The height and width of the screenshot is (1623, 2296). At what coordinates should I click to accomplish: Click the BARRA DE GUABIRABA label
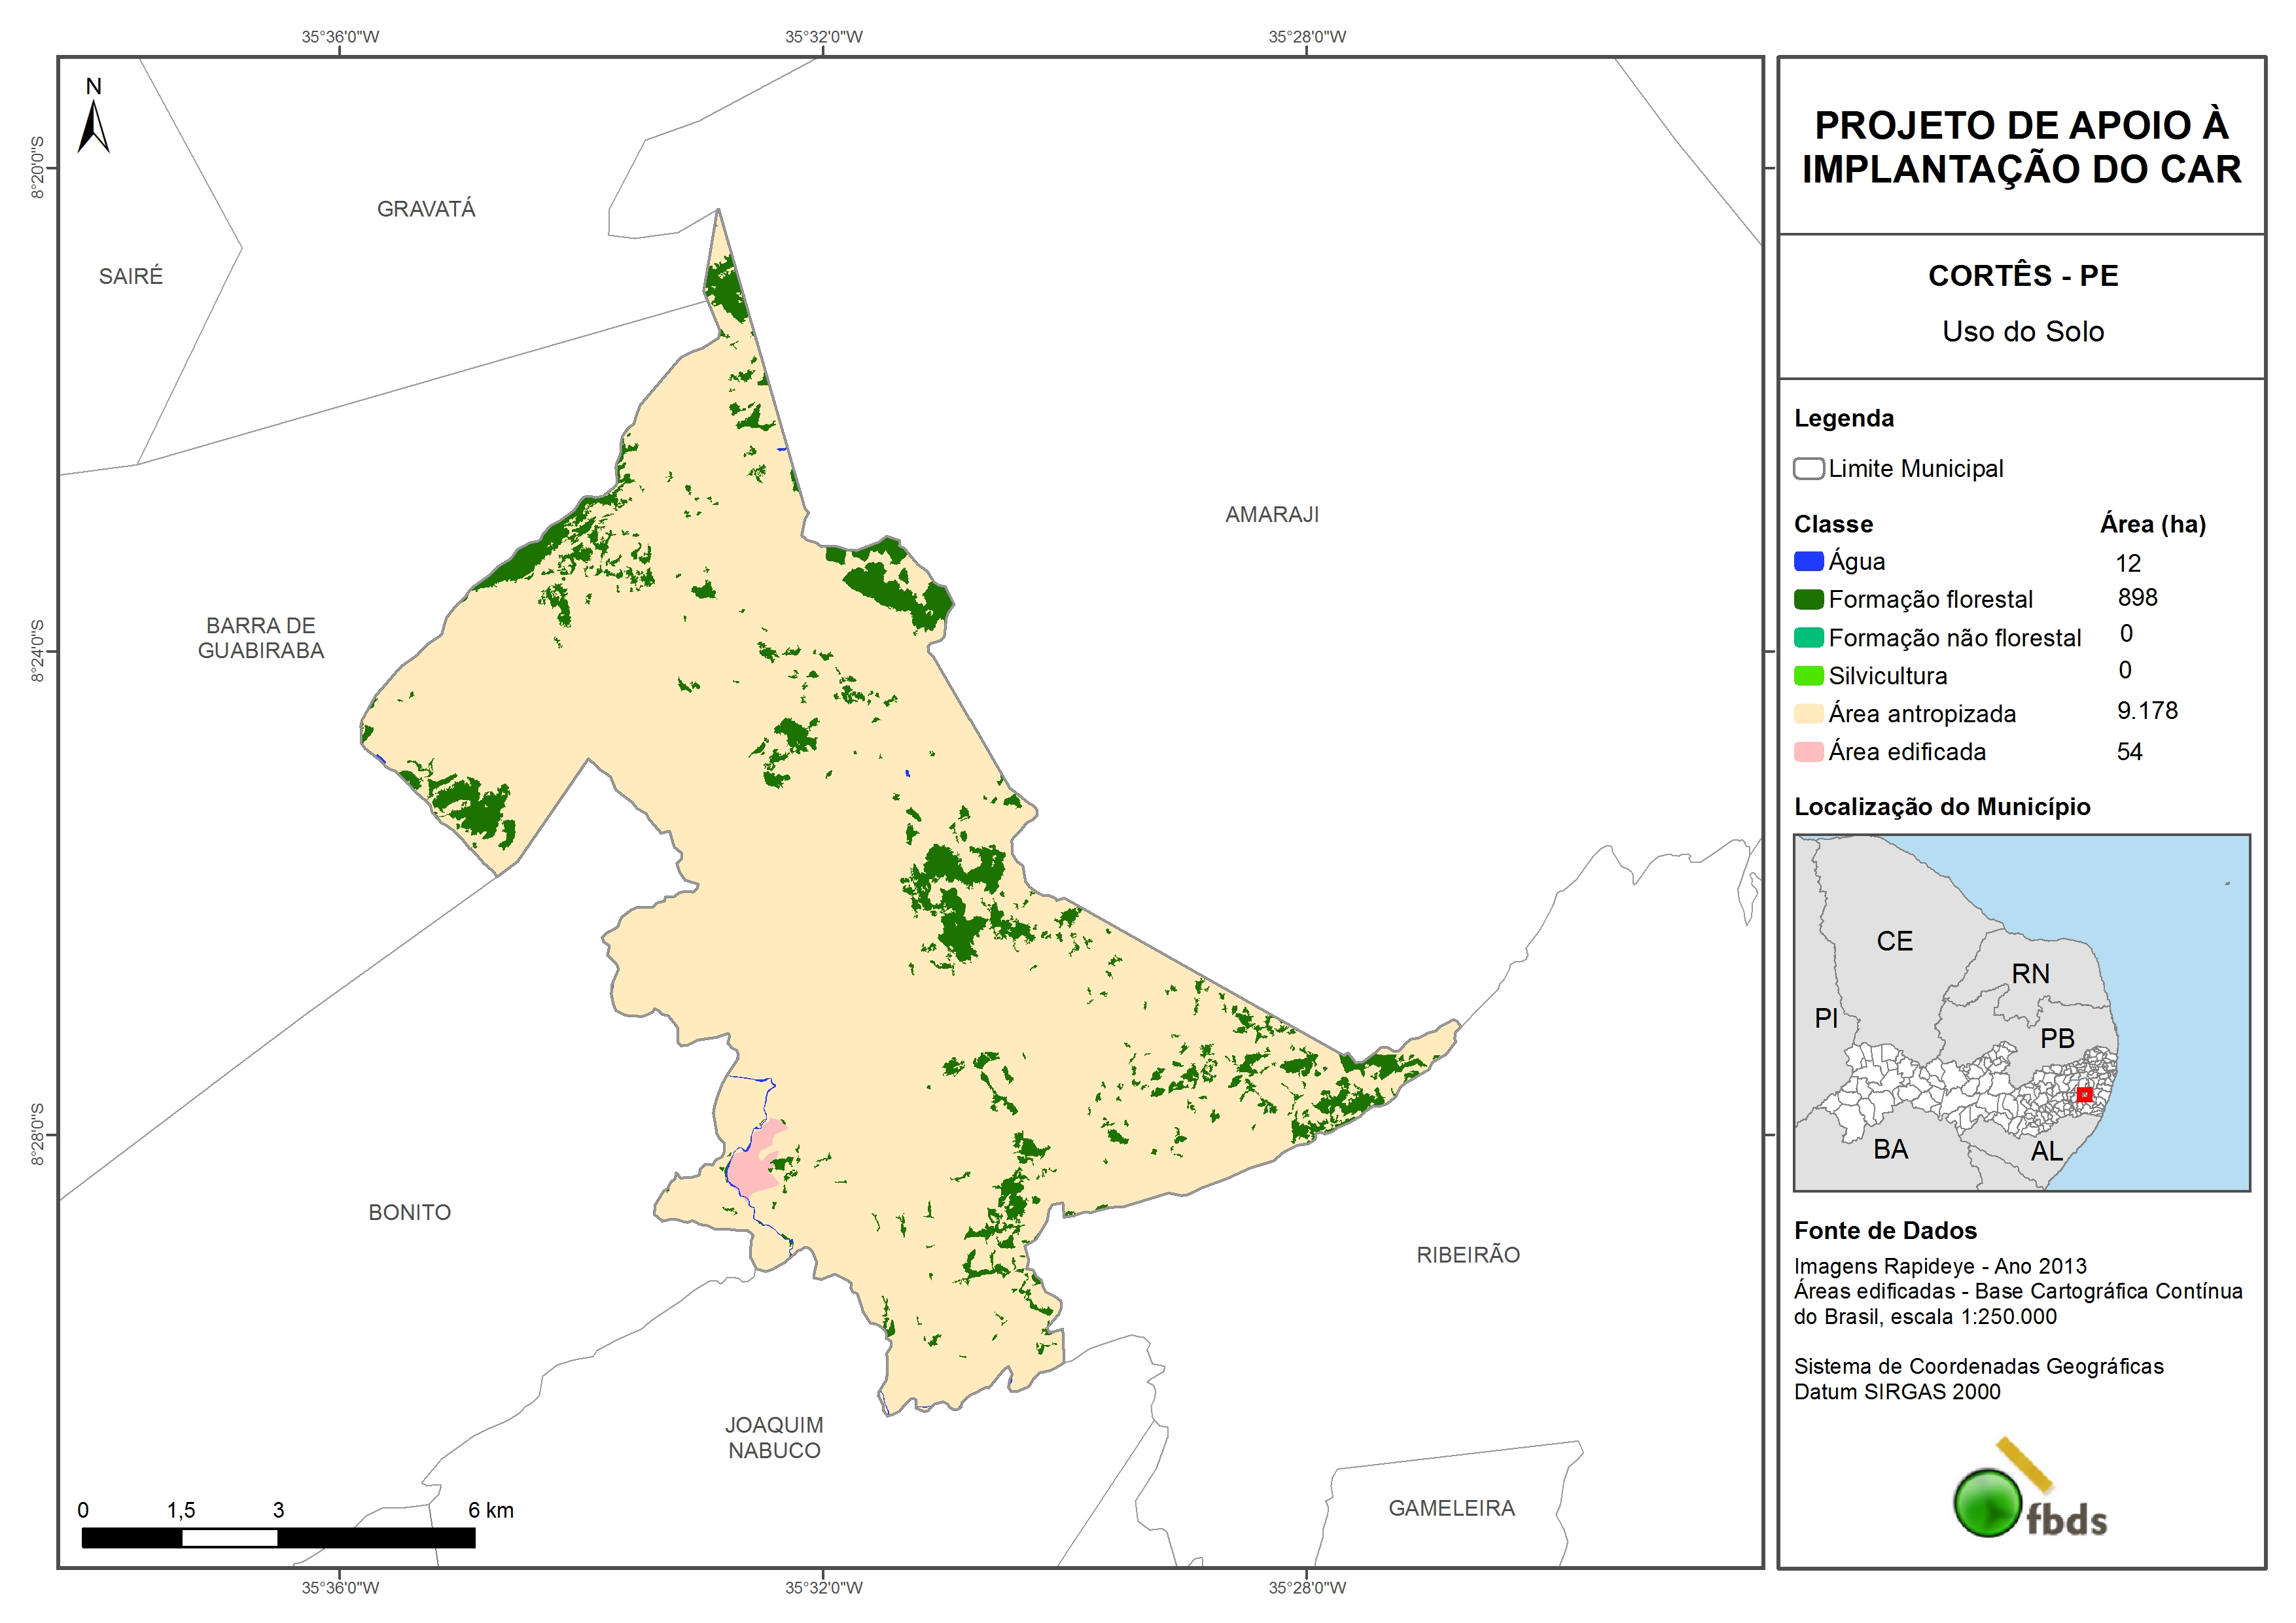(261, 638)
